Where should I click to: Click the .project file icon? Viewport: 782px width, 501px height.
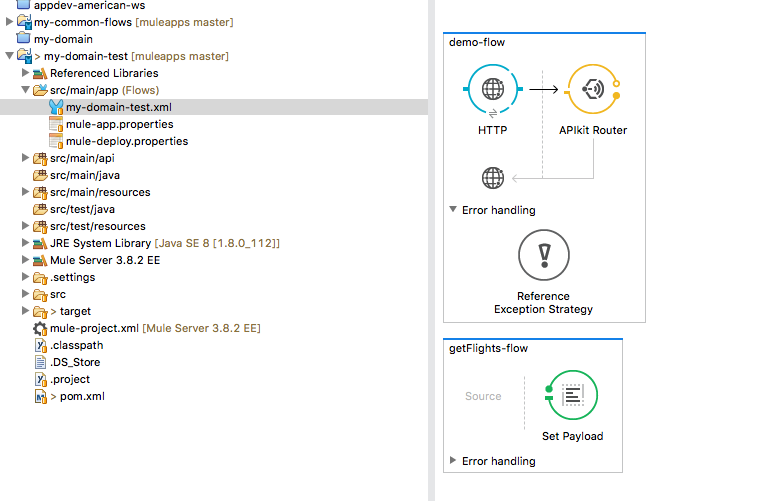pyautogui.click(x=40, y=379)
